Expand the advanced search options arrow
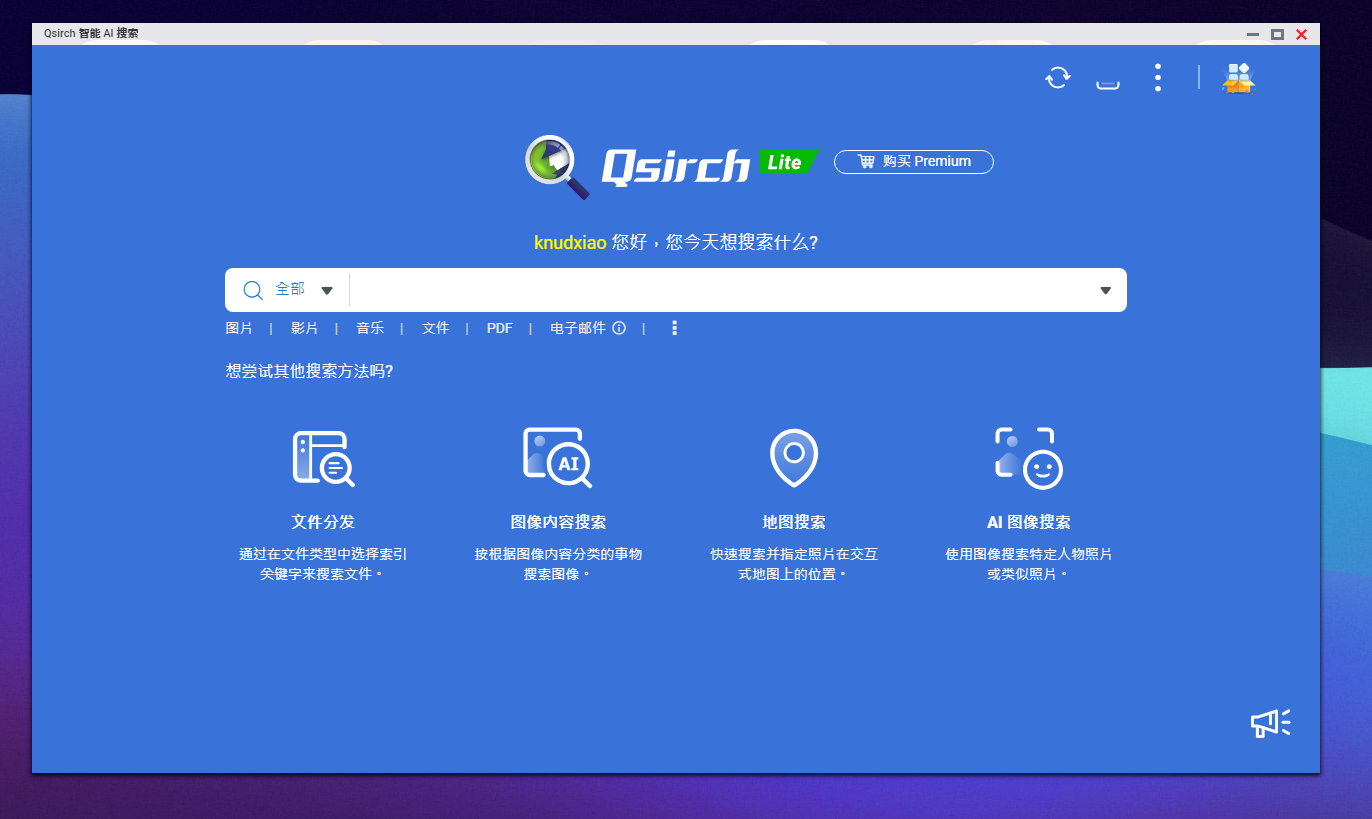Viewport: 1372px width, 819px height. click(1105, 290)
